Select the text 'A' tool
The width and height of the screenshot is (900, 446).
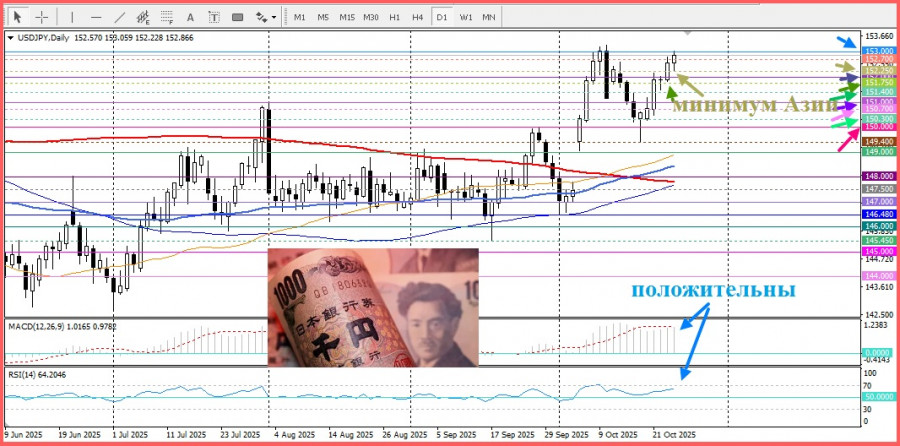pyautogui.click(x=190, y=17)
